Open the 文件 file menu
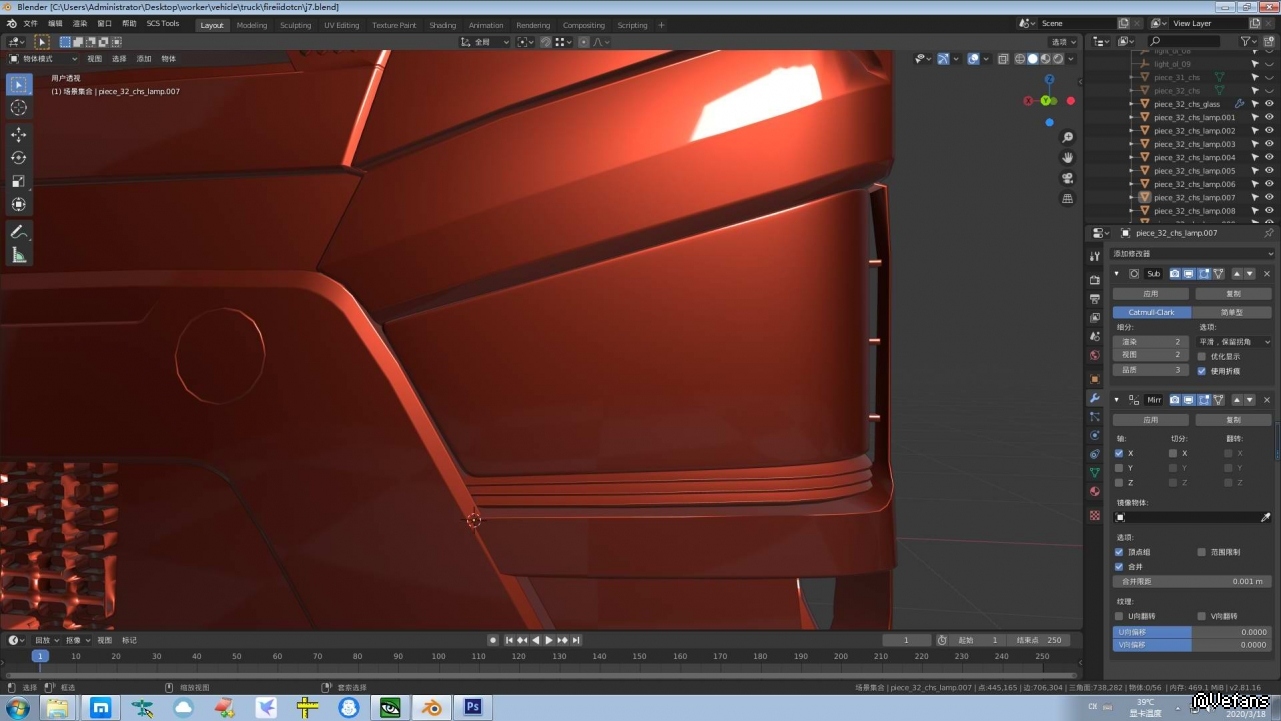This screenshot has height=721, width=1281. (x=30, y=23)
